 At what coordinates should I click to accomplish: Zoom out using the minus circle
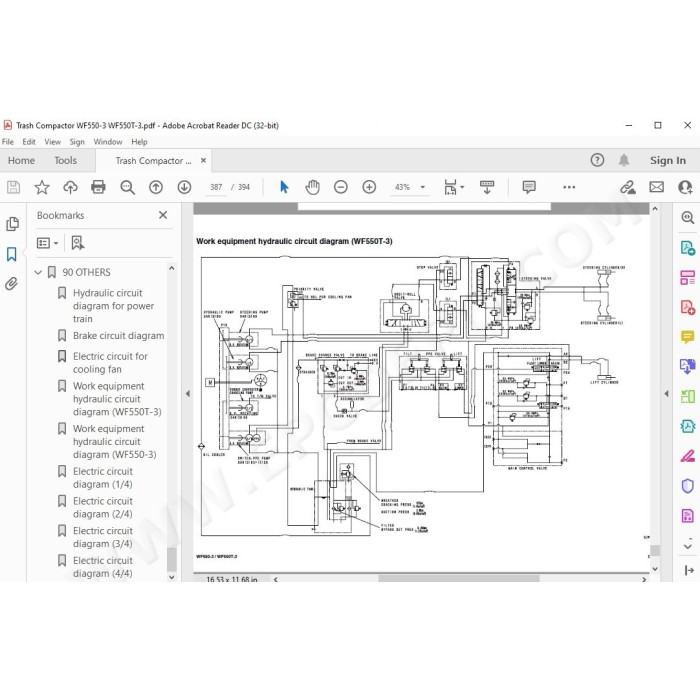coord(341,187)
